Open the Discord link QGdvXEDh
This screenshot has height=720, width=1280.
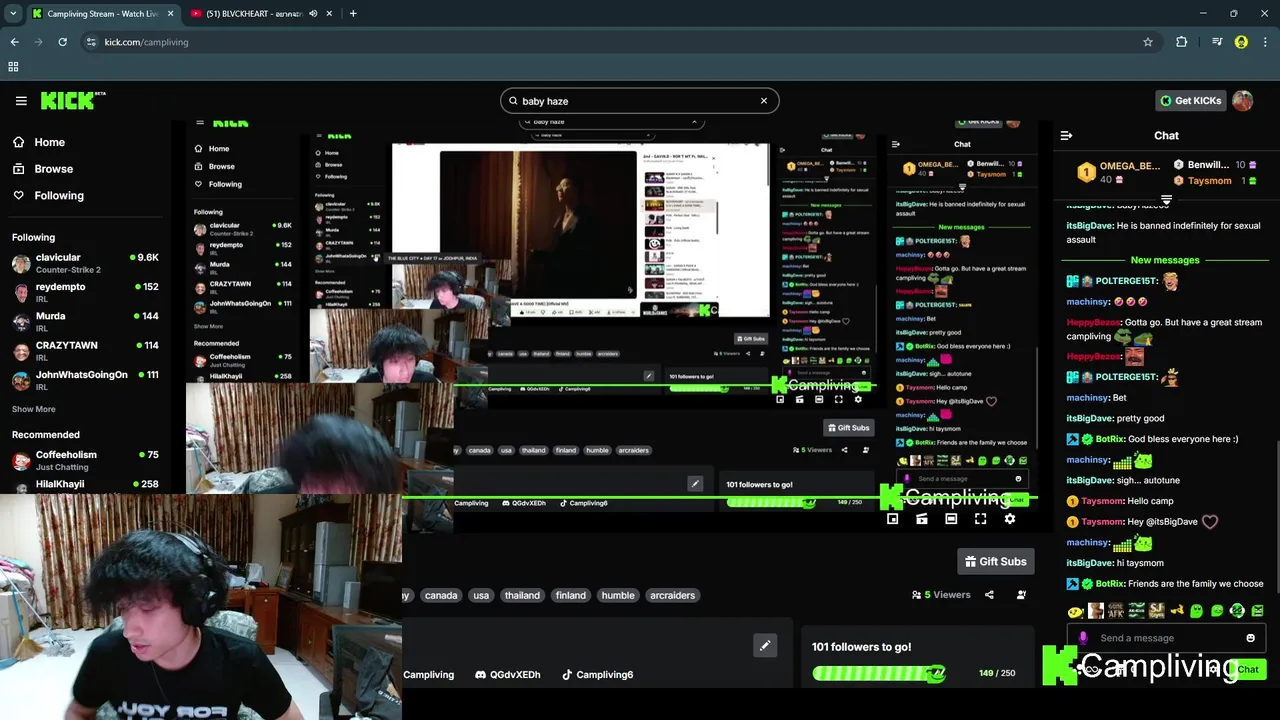(508, 675)
